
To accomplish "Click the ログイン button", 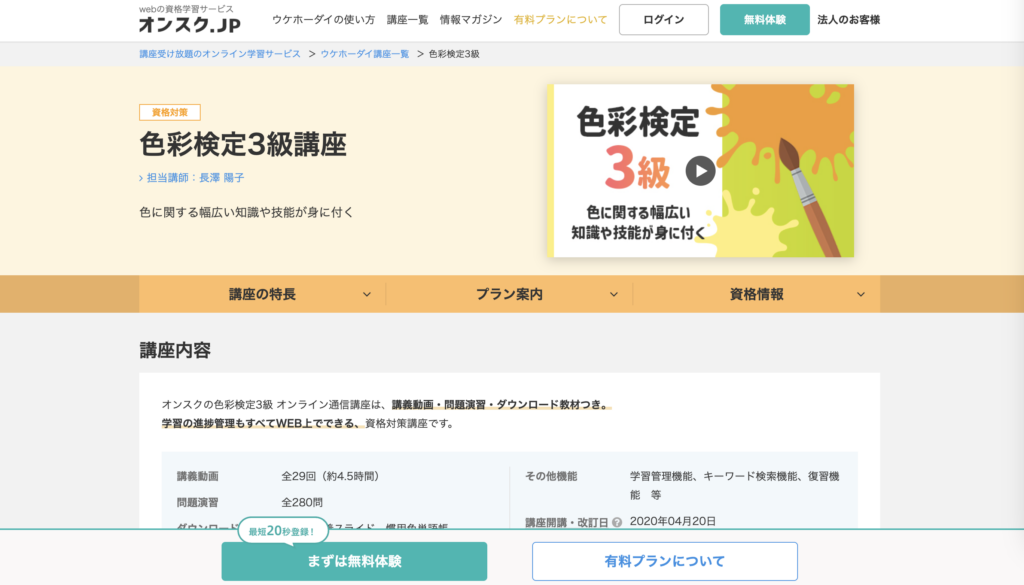I will [x=663, y=20].
